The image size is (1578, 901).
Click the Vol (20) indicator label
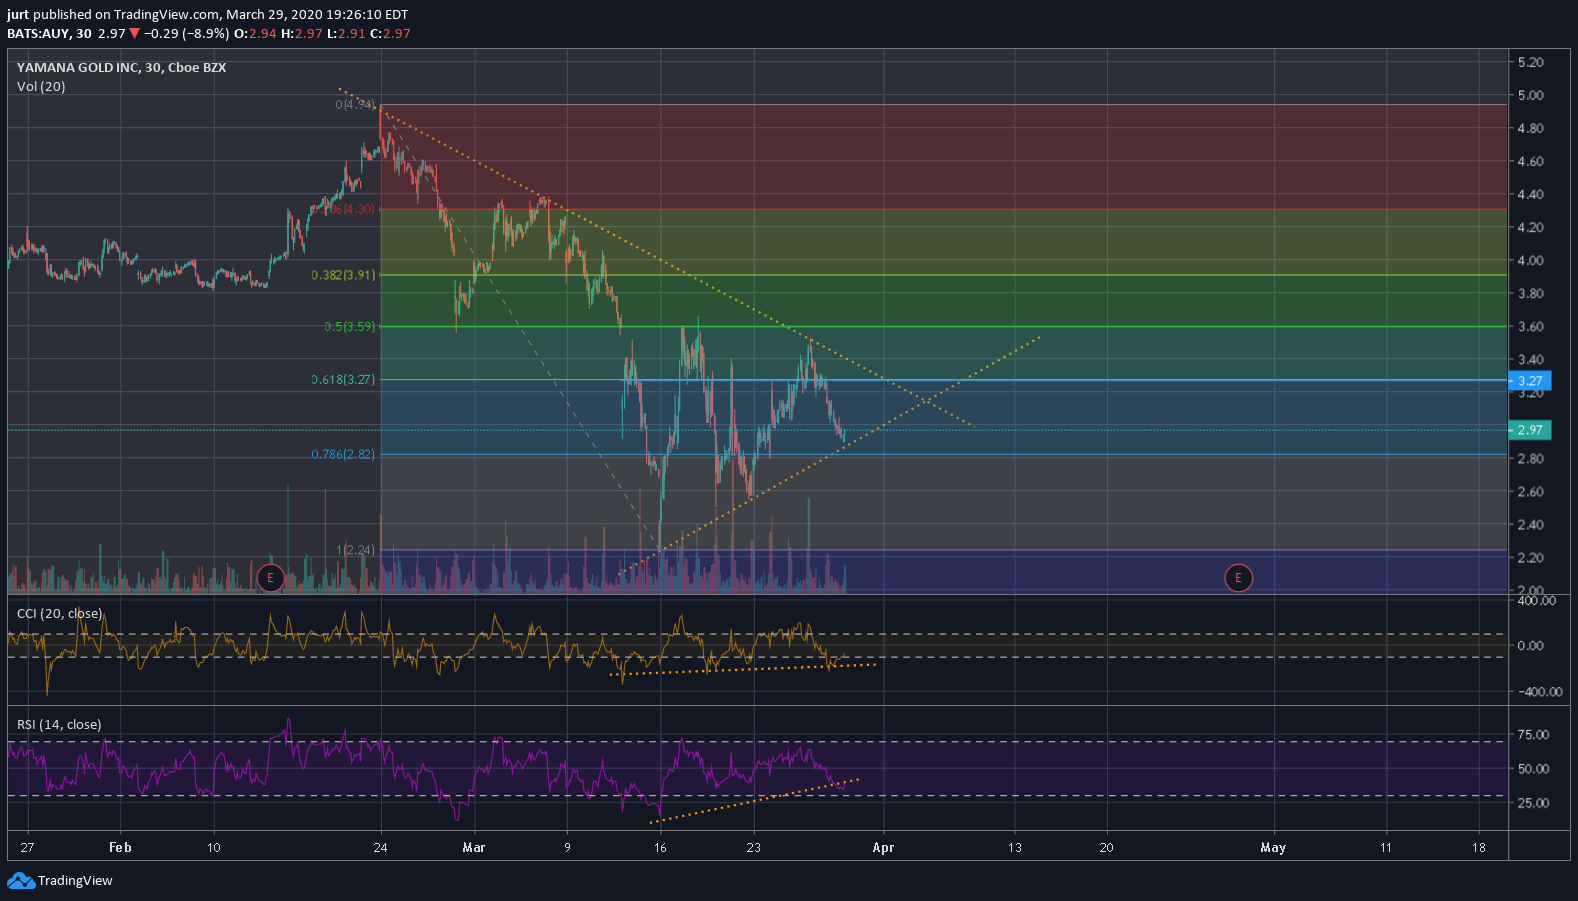pos(41,87)
